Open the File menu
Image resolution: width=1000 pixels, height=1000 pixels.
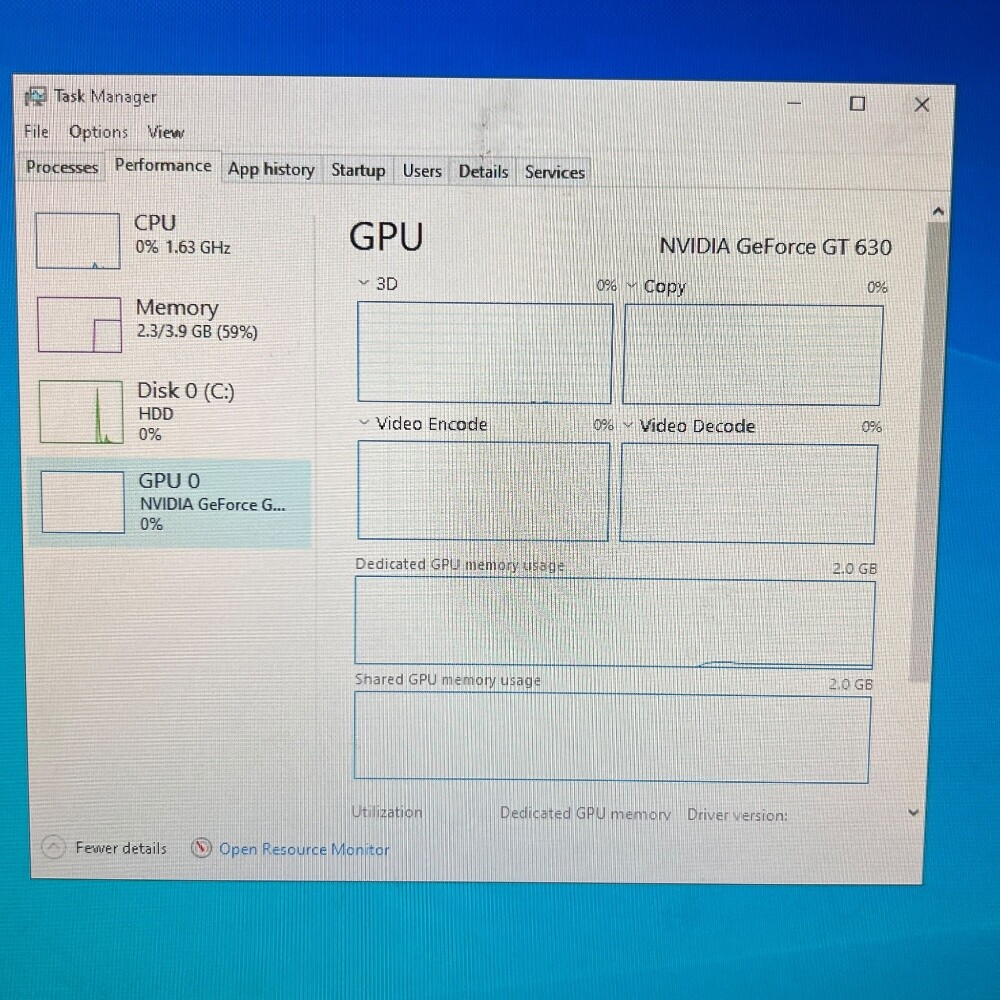pos(36,131)
